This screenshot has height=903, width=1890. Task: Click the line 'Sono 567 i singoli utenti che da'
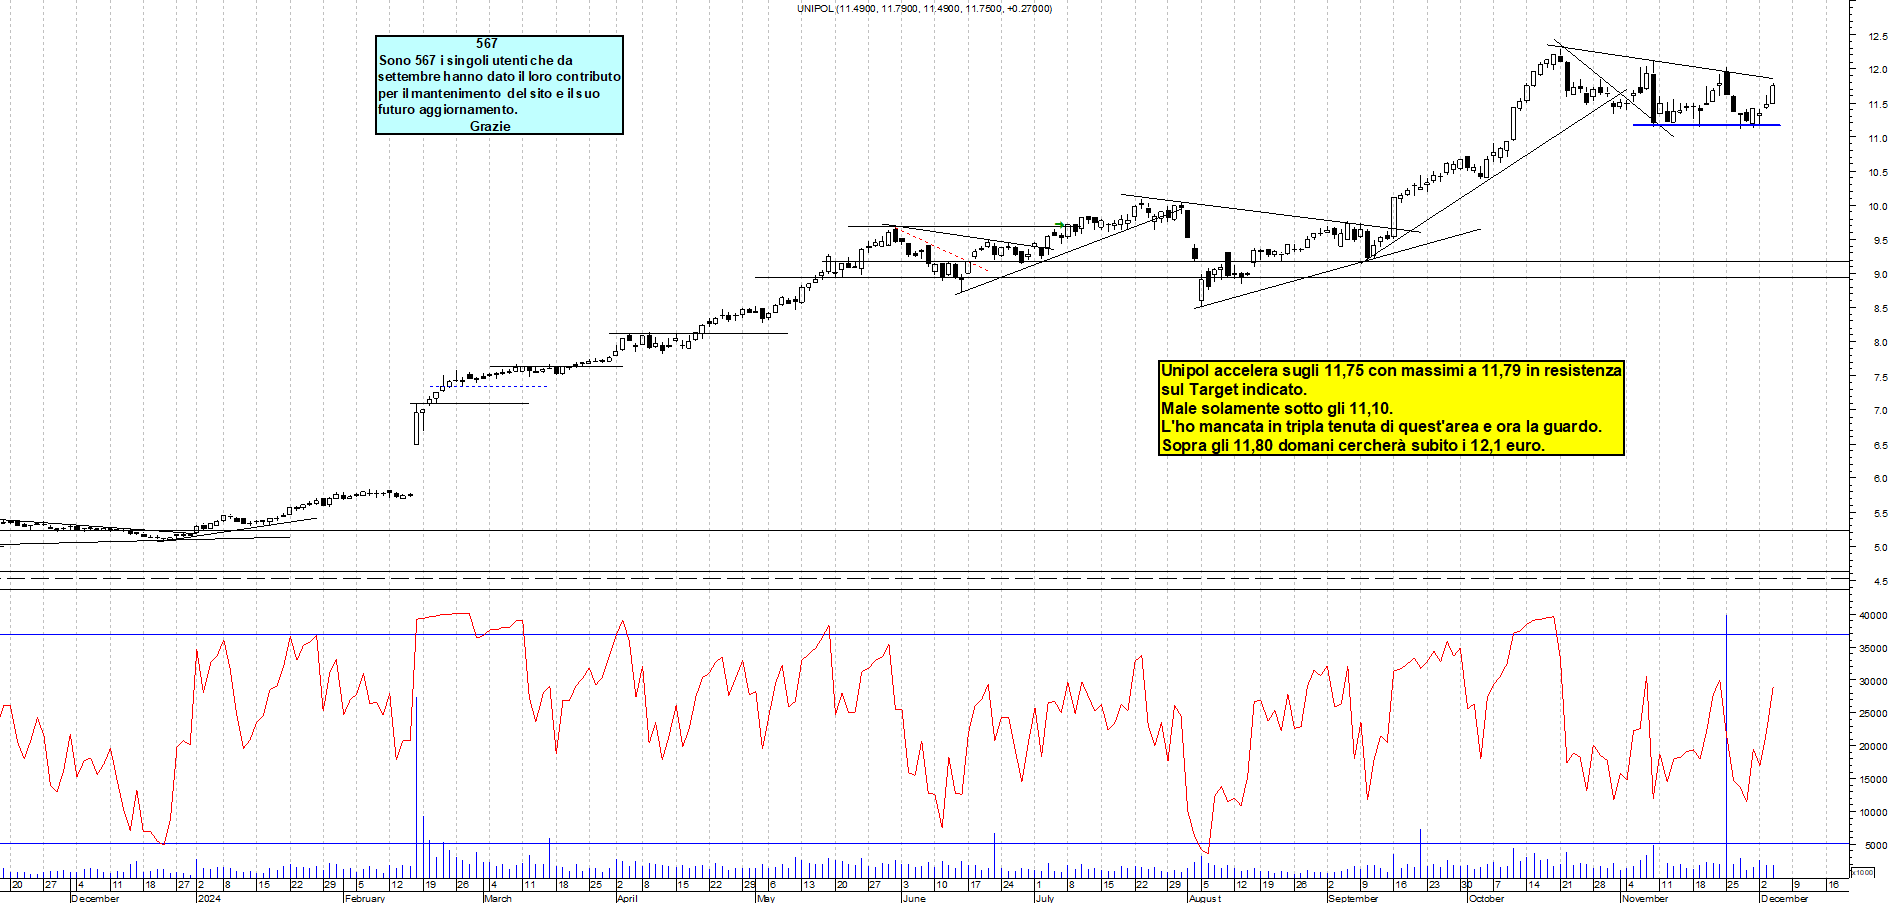point(476,60)
